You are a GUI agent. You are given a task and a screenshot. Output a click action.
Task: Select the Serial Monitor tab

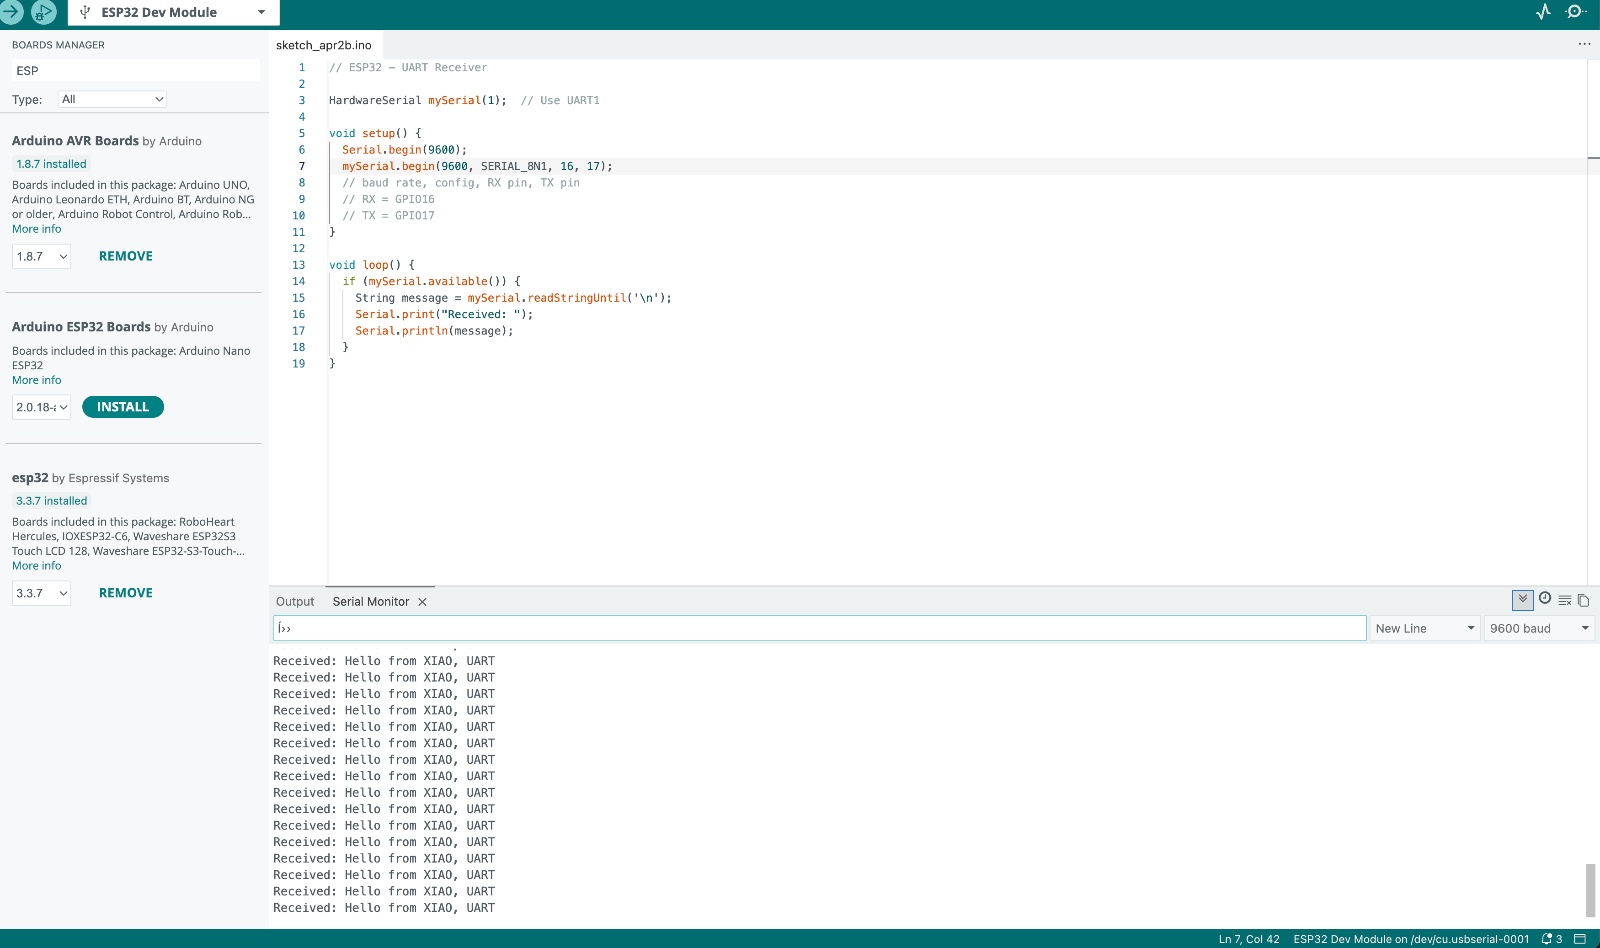(x=371, y=602)
